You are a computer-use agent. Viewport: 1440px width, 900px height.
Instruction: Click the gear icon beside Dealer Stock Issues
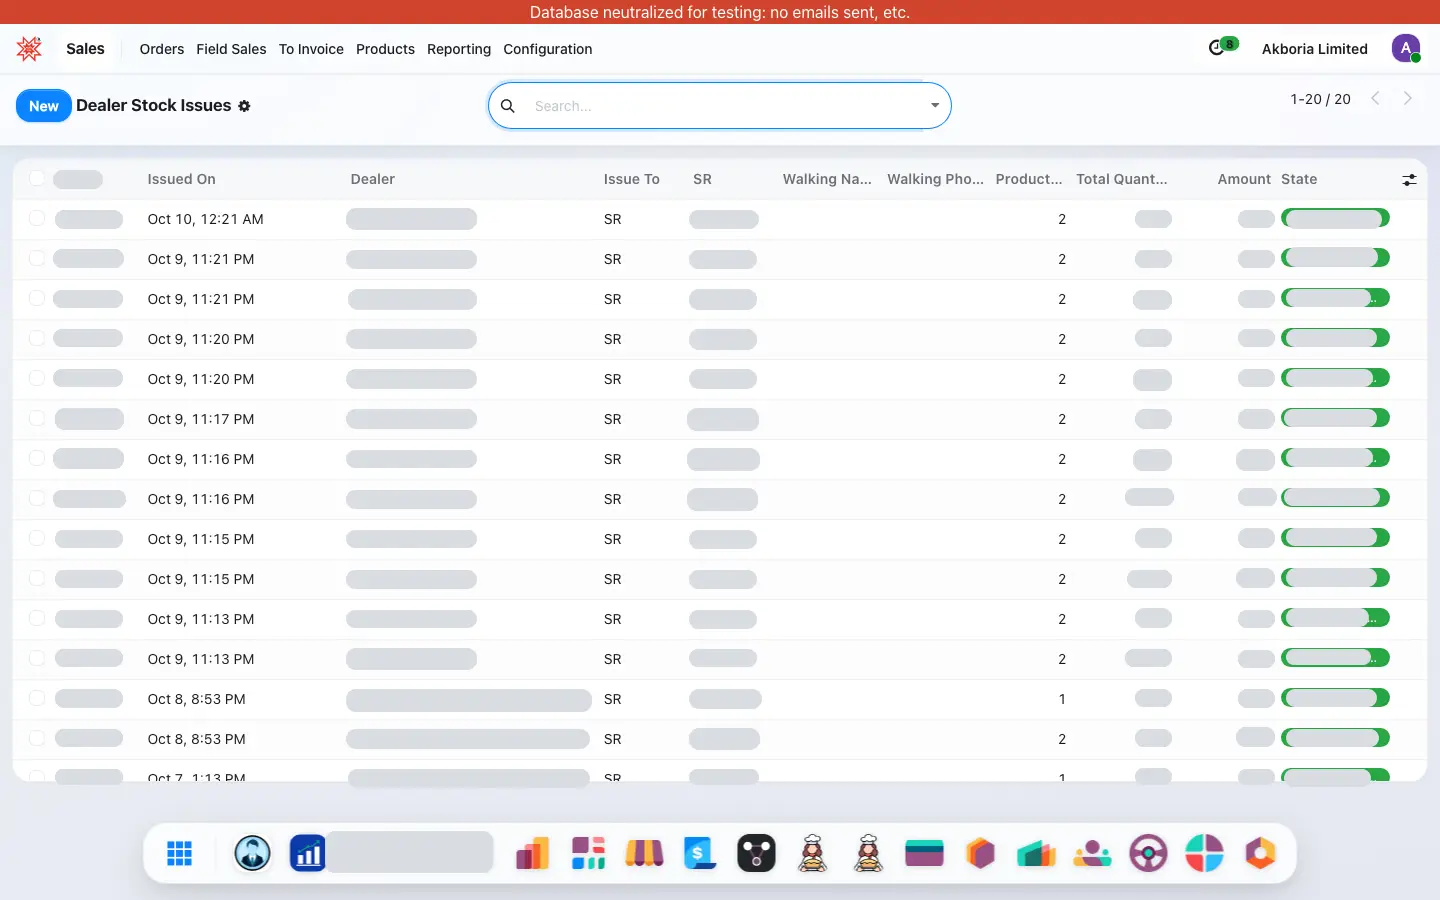244,106
